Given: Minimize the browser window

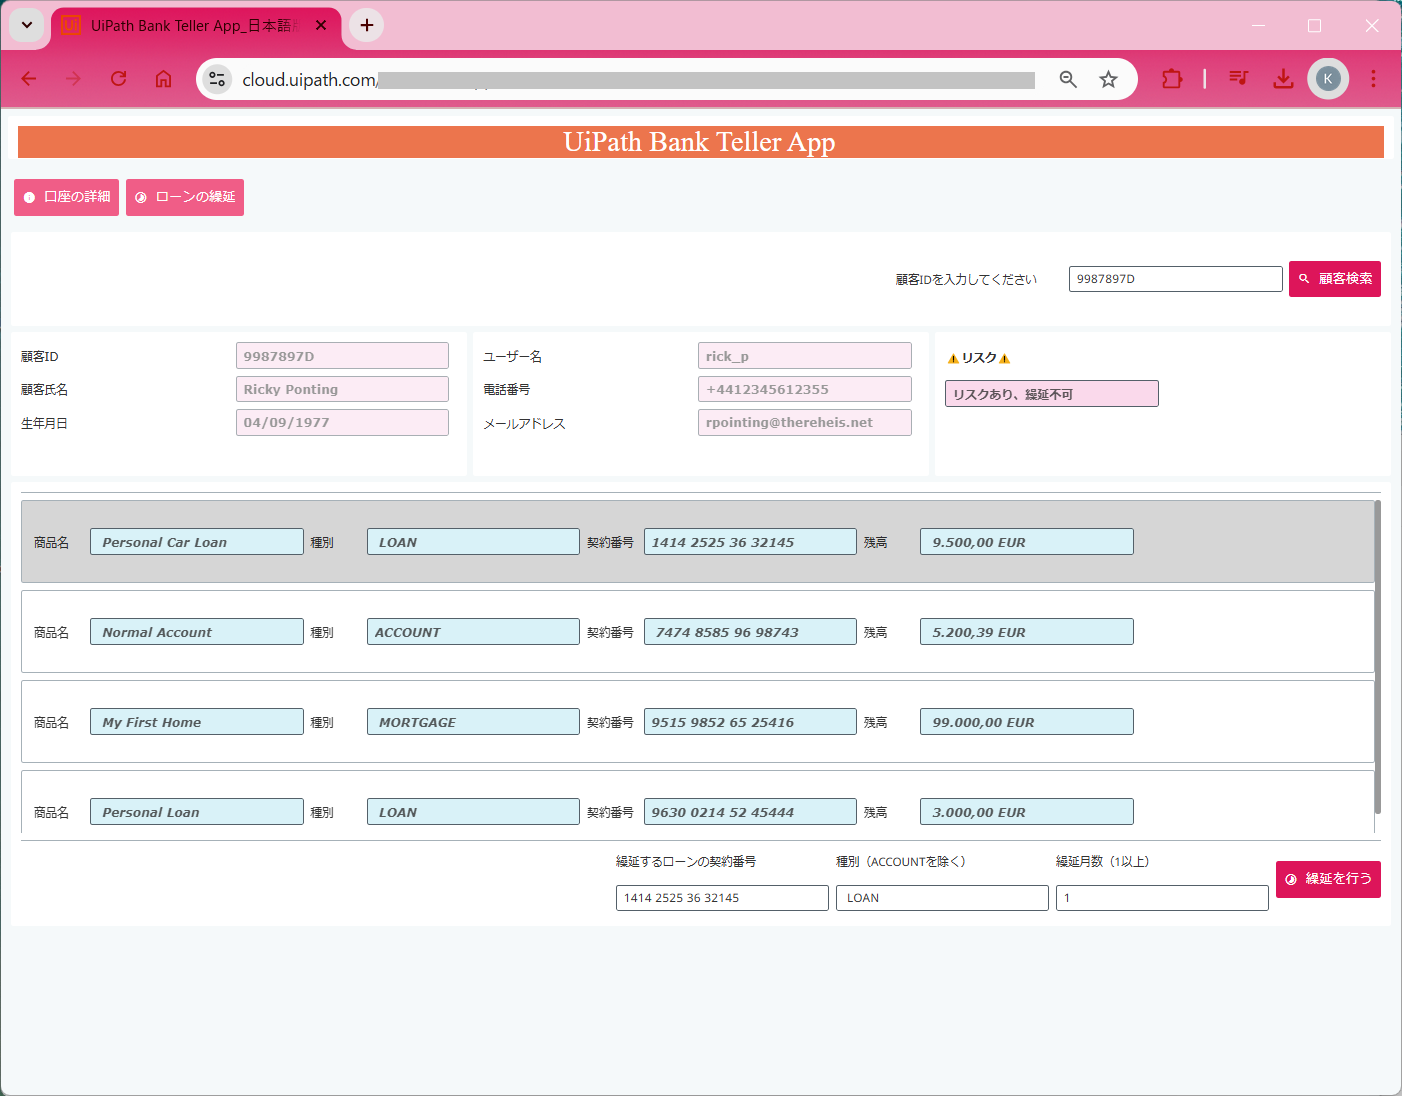Looking at the screenshot, I should 1258,25.
